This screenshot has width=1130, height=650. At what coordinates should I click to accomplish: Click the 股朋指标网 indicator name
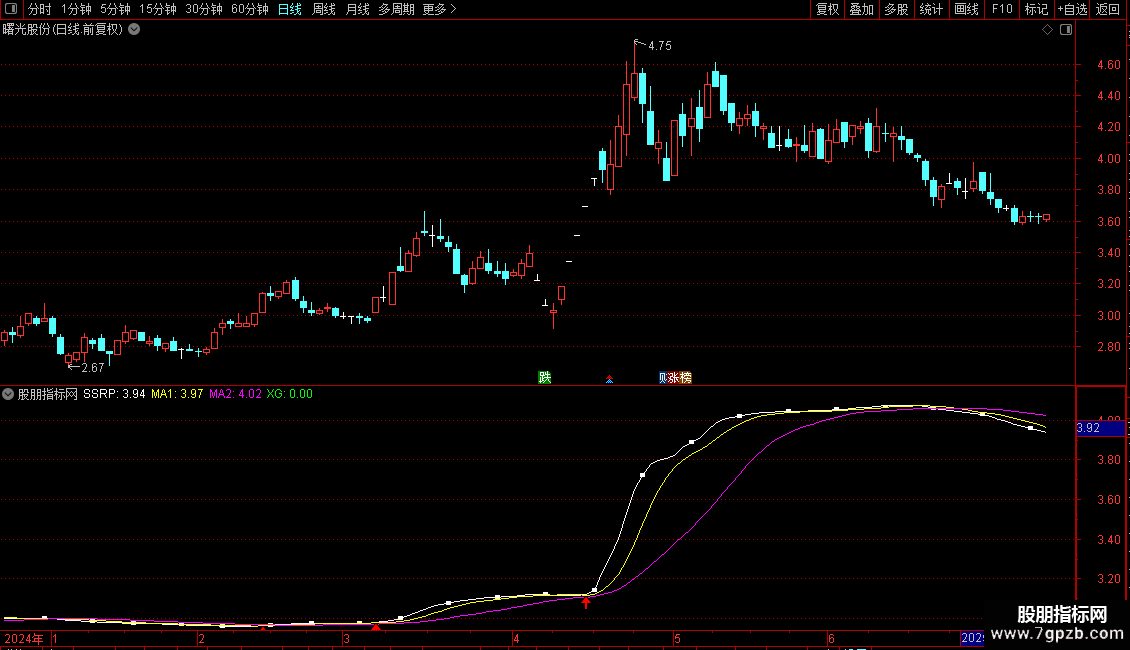pos(48,394)
